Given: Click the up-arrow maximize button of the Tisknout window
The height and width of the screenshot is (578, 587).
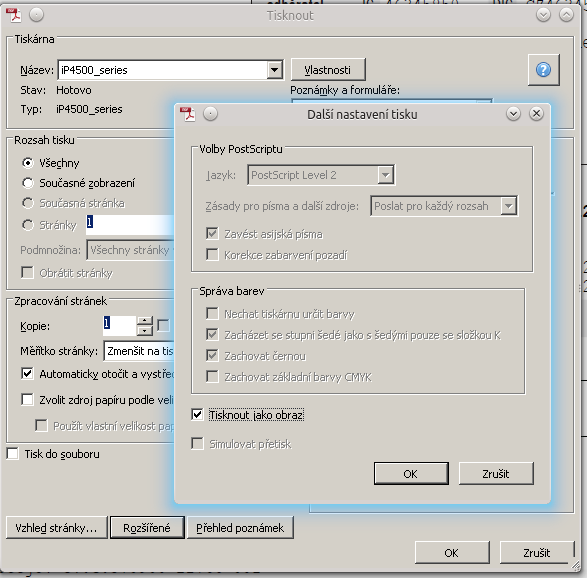Looking at the screenshot, I should 566,15.
